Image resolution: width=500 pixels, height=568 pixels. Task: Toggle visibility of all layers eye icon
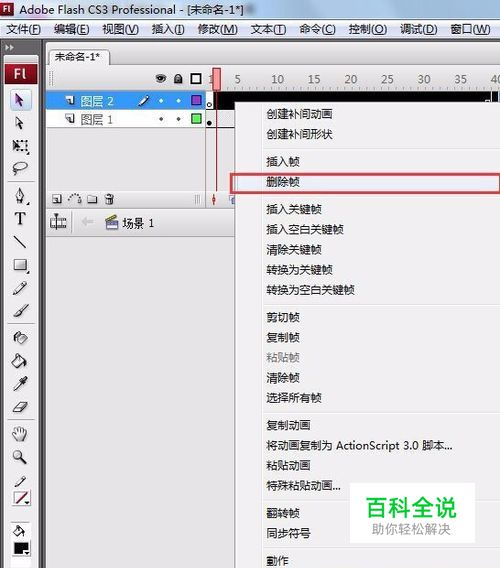tap(161, 78)
